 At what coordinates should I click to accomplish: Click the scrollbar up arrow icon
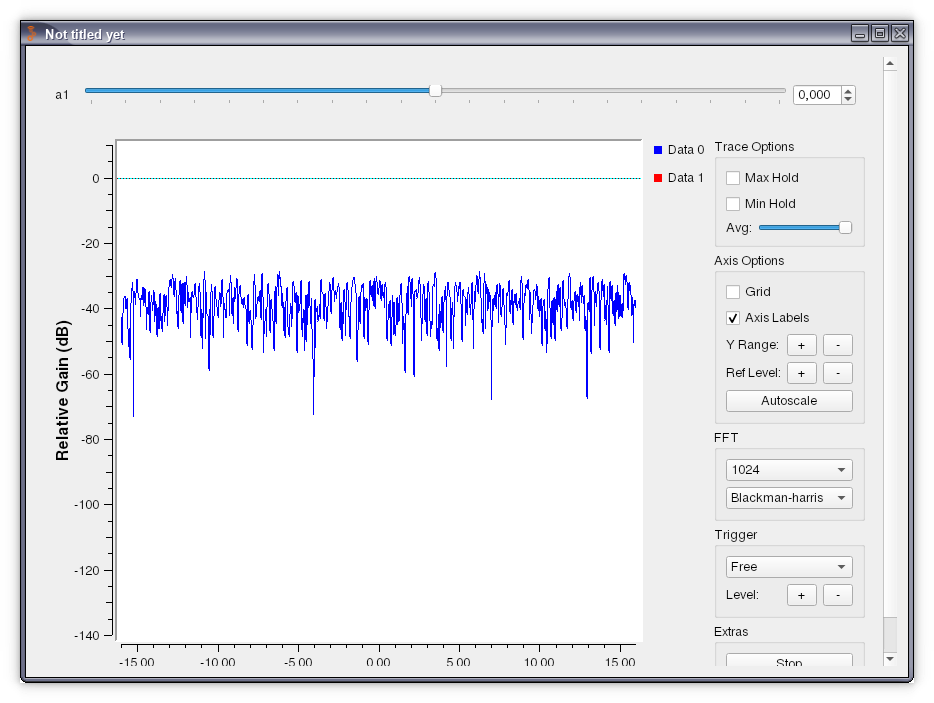point(889,61)
